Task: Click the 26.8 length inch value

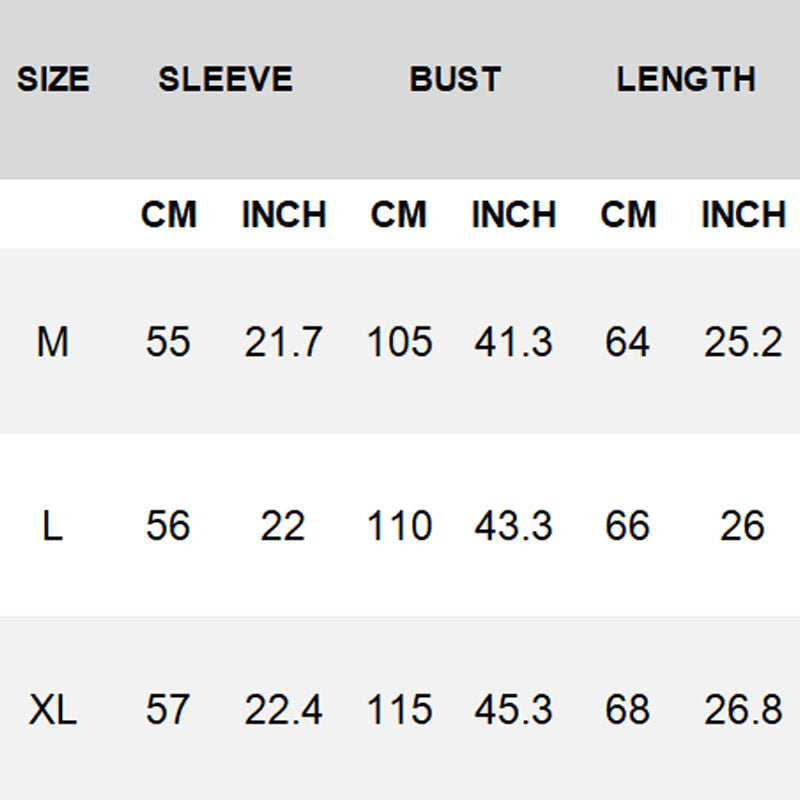Action: 743,710
